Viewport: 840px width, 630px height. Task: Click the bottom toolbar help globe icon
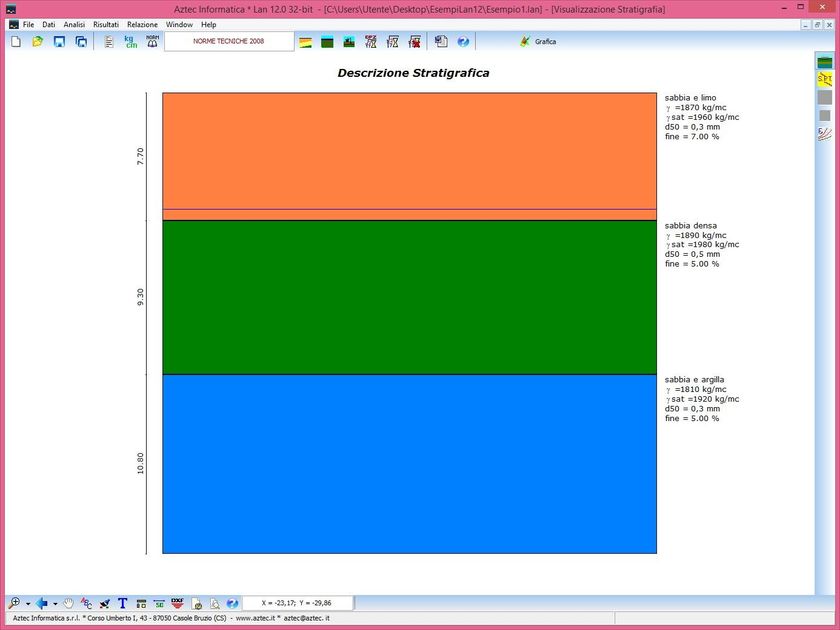click(x=232, y=603)
